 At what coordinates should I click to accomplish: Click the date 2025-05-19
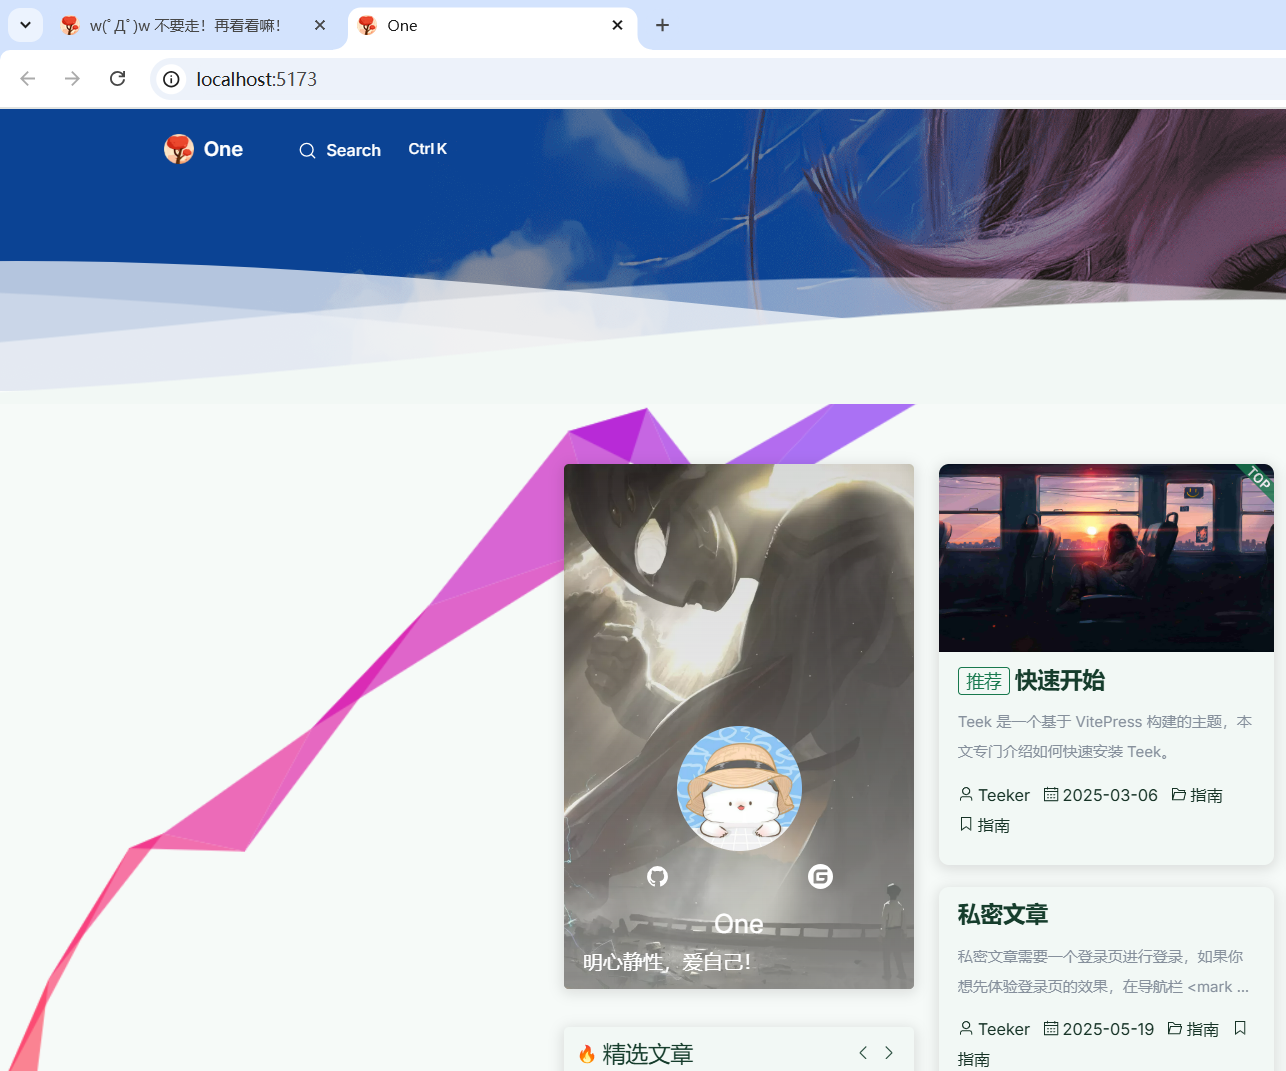(1108, 1029)
